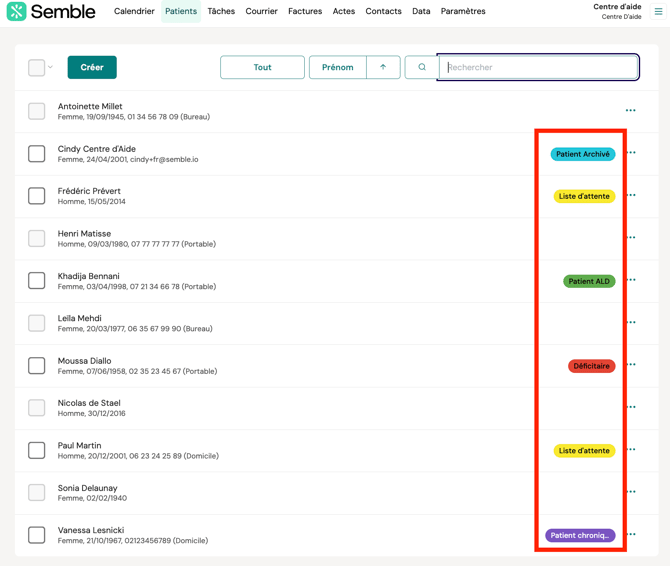
Task: Tick the checkbox next to Paul Martin
Action: (x=37, y=450)
